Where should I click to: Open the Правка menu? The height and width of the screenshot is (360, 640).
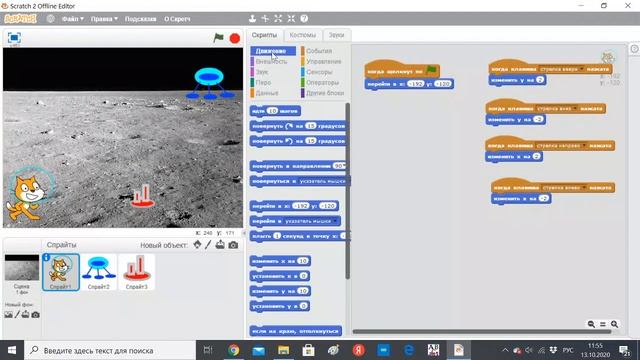[104, 19]
